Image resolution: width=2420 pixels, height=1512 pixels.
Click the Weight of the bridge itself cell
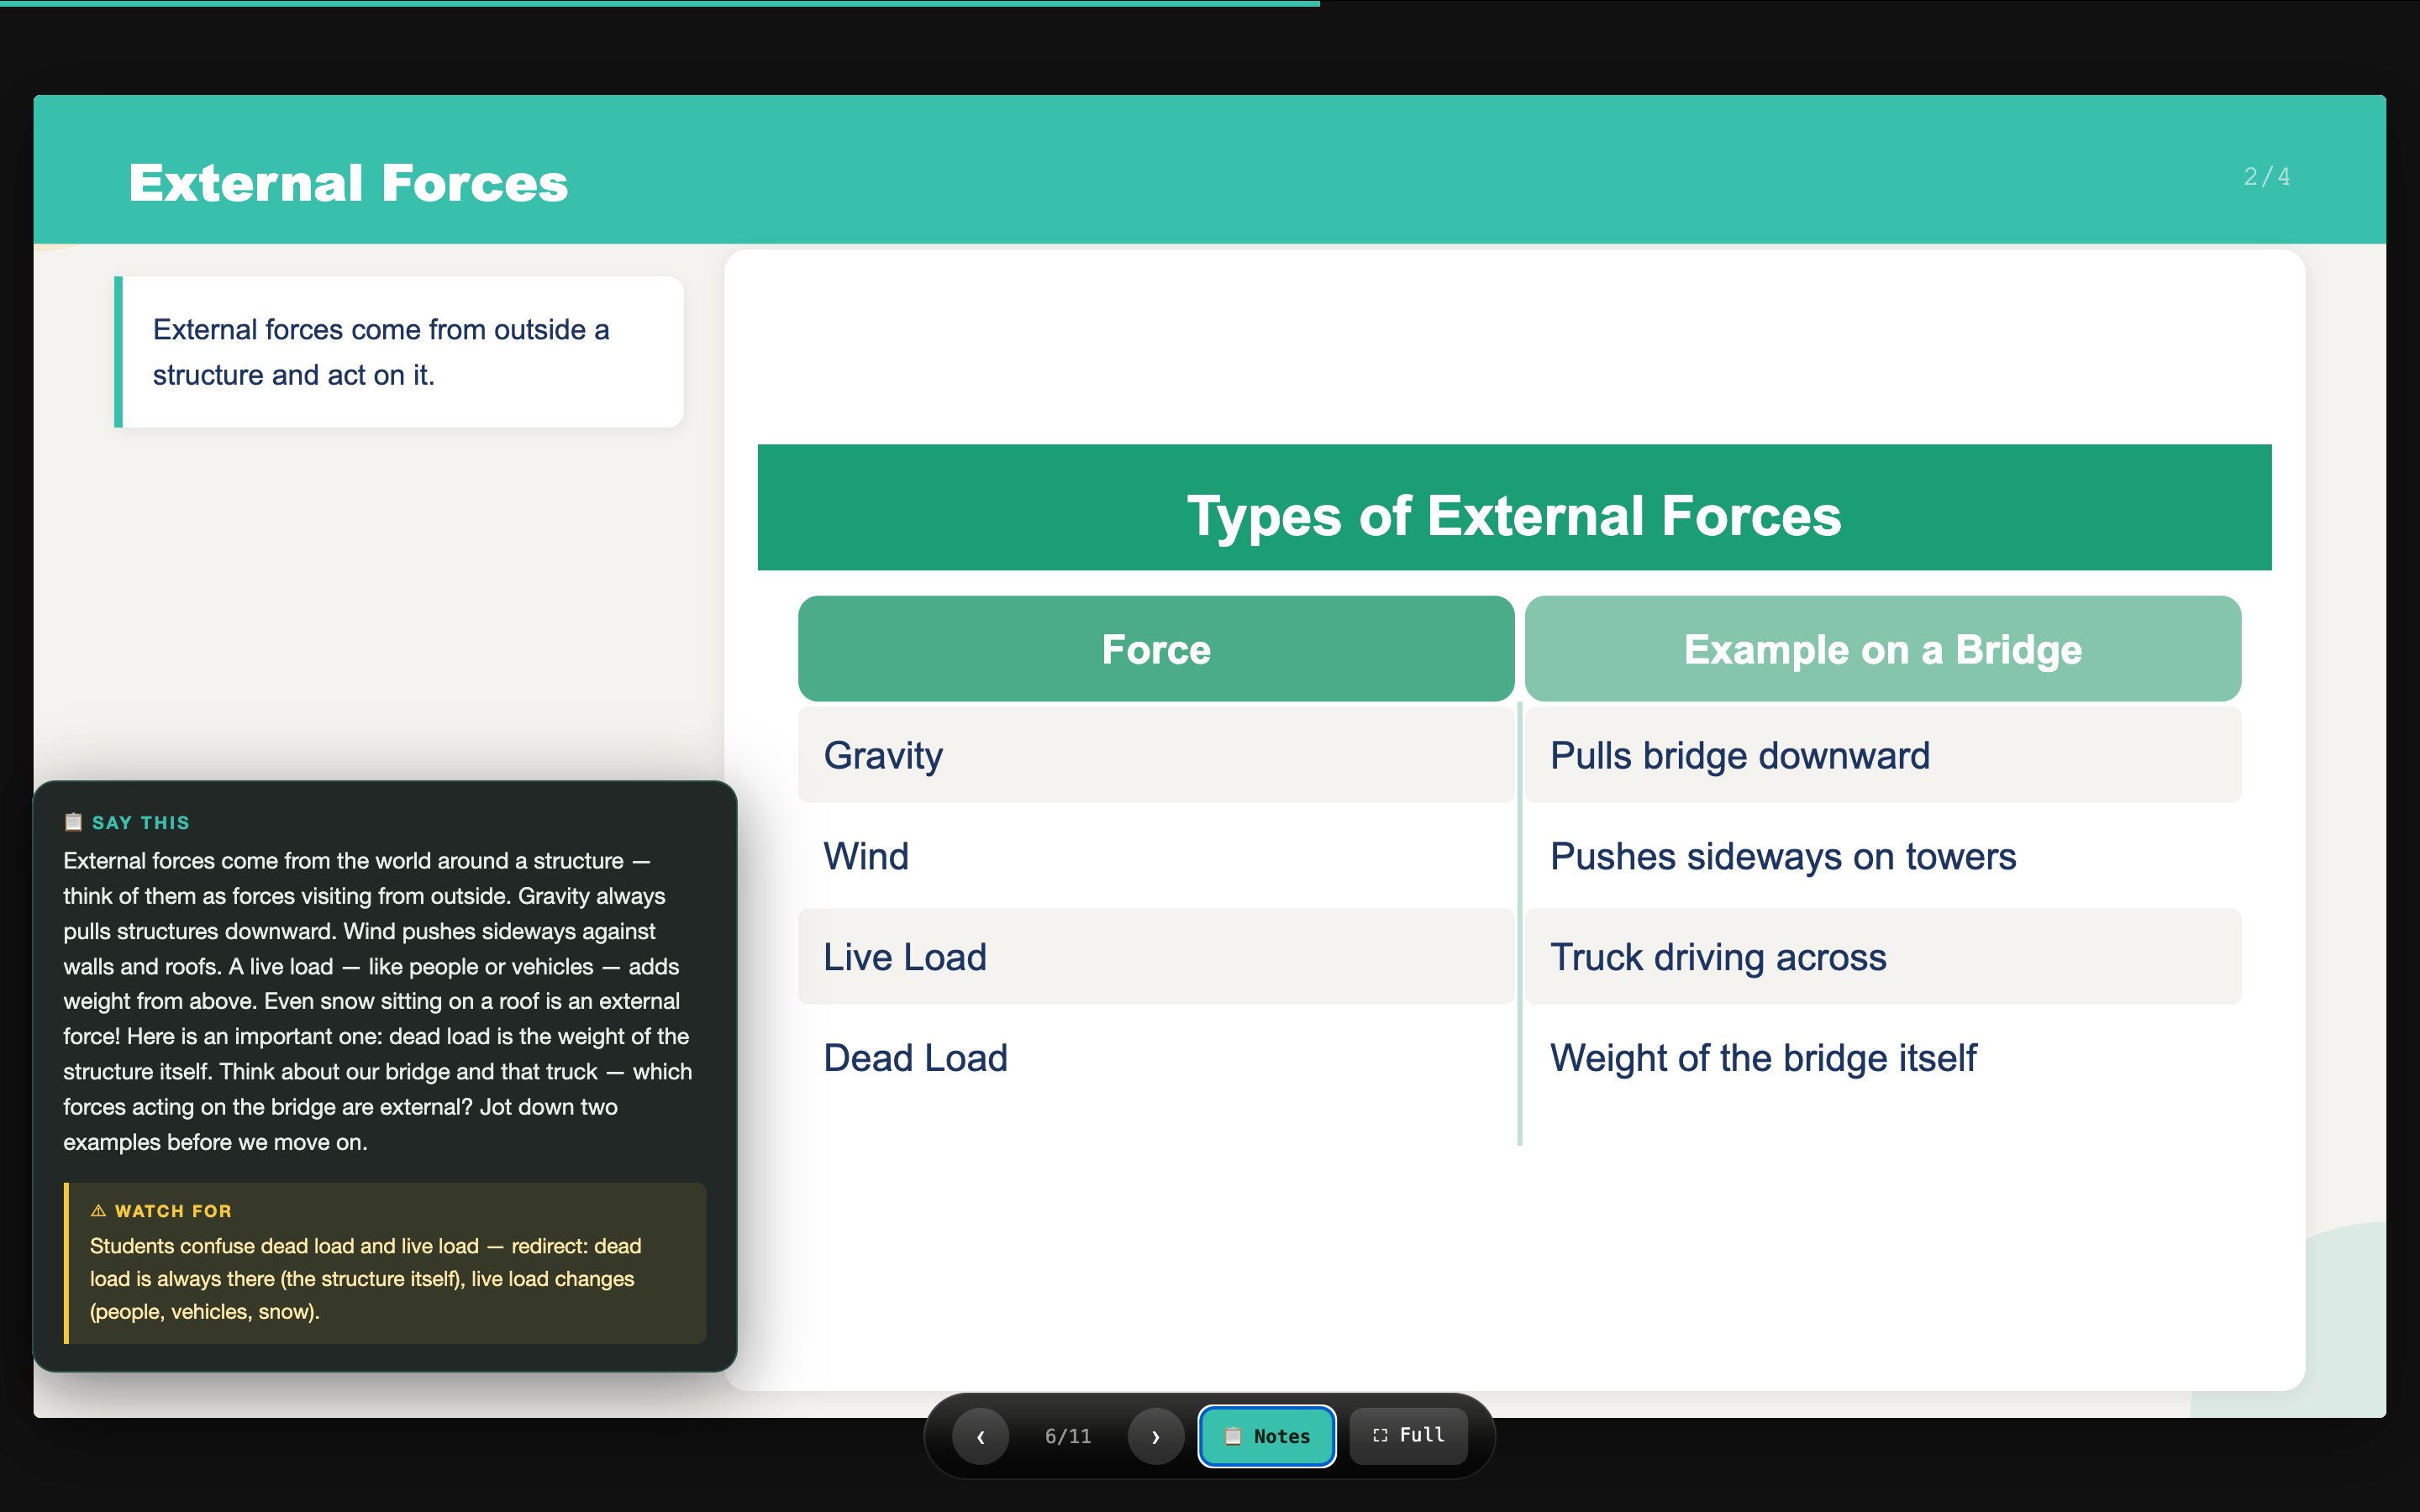click(1883, 1058)
